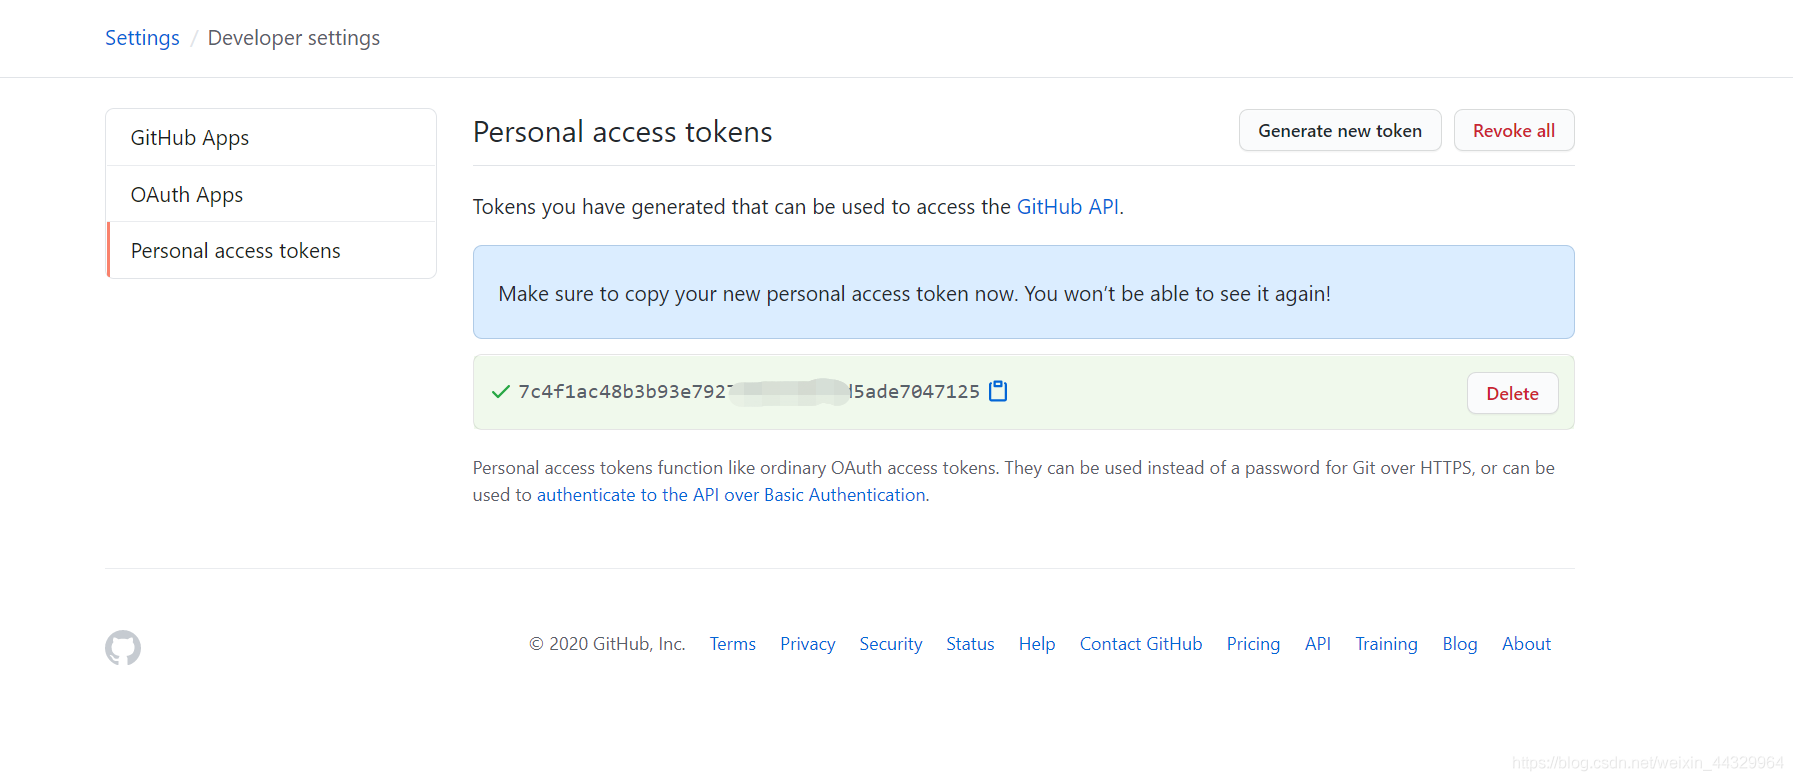Open GitHub Apps in the sidebar
This screenshot has width=1793, height=781.
190,138
